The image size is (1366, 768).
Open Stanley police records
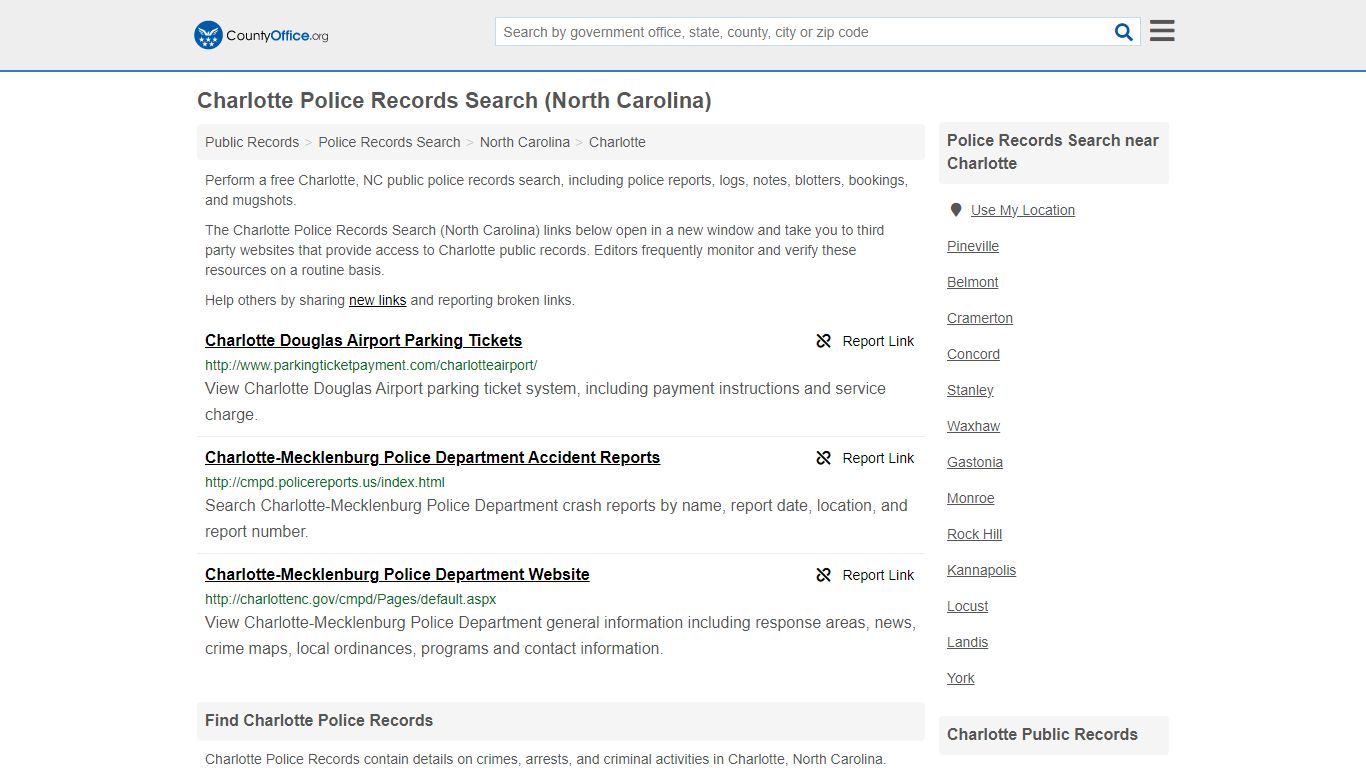tap(970, 390)
